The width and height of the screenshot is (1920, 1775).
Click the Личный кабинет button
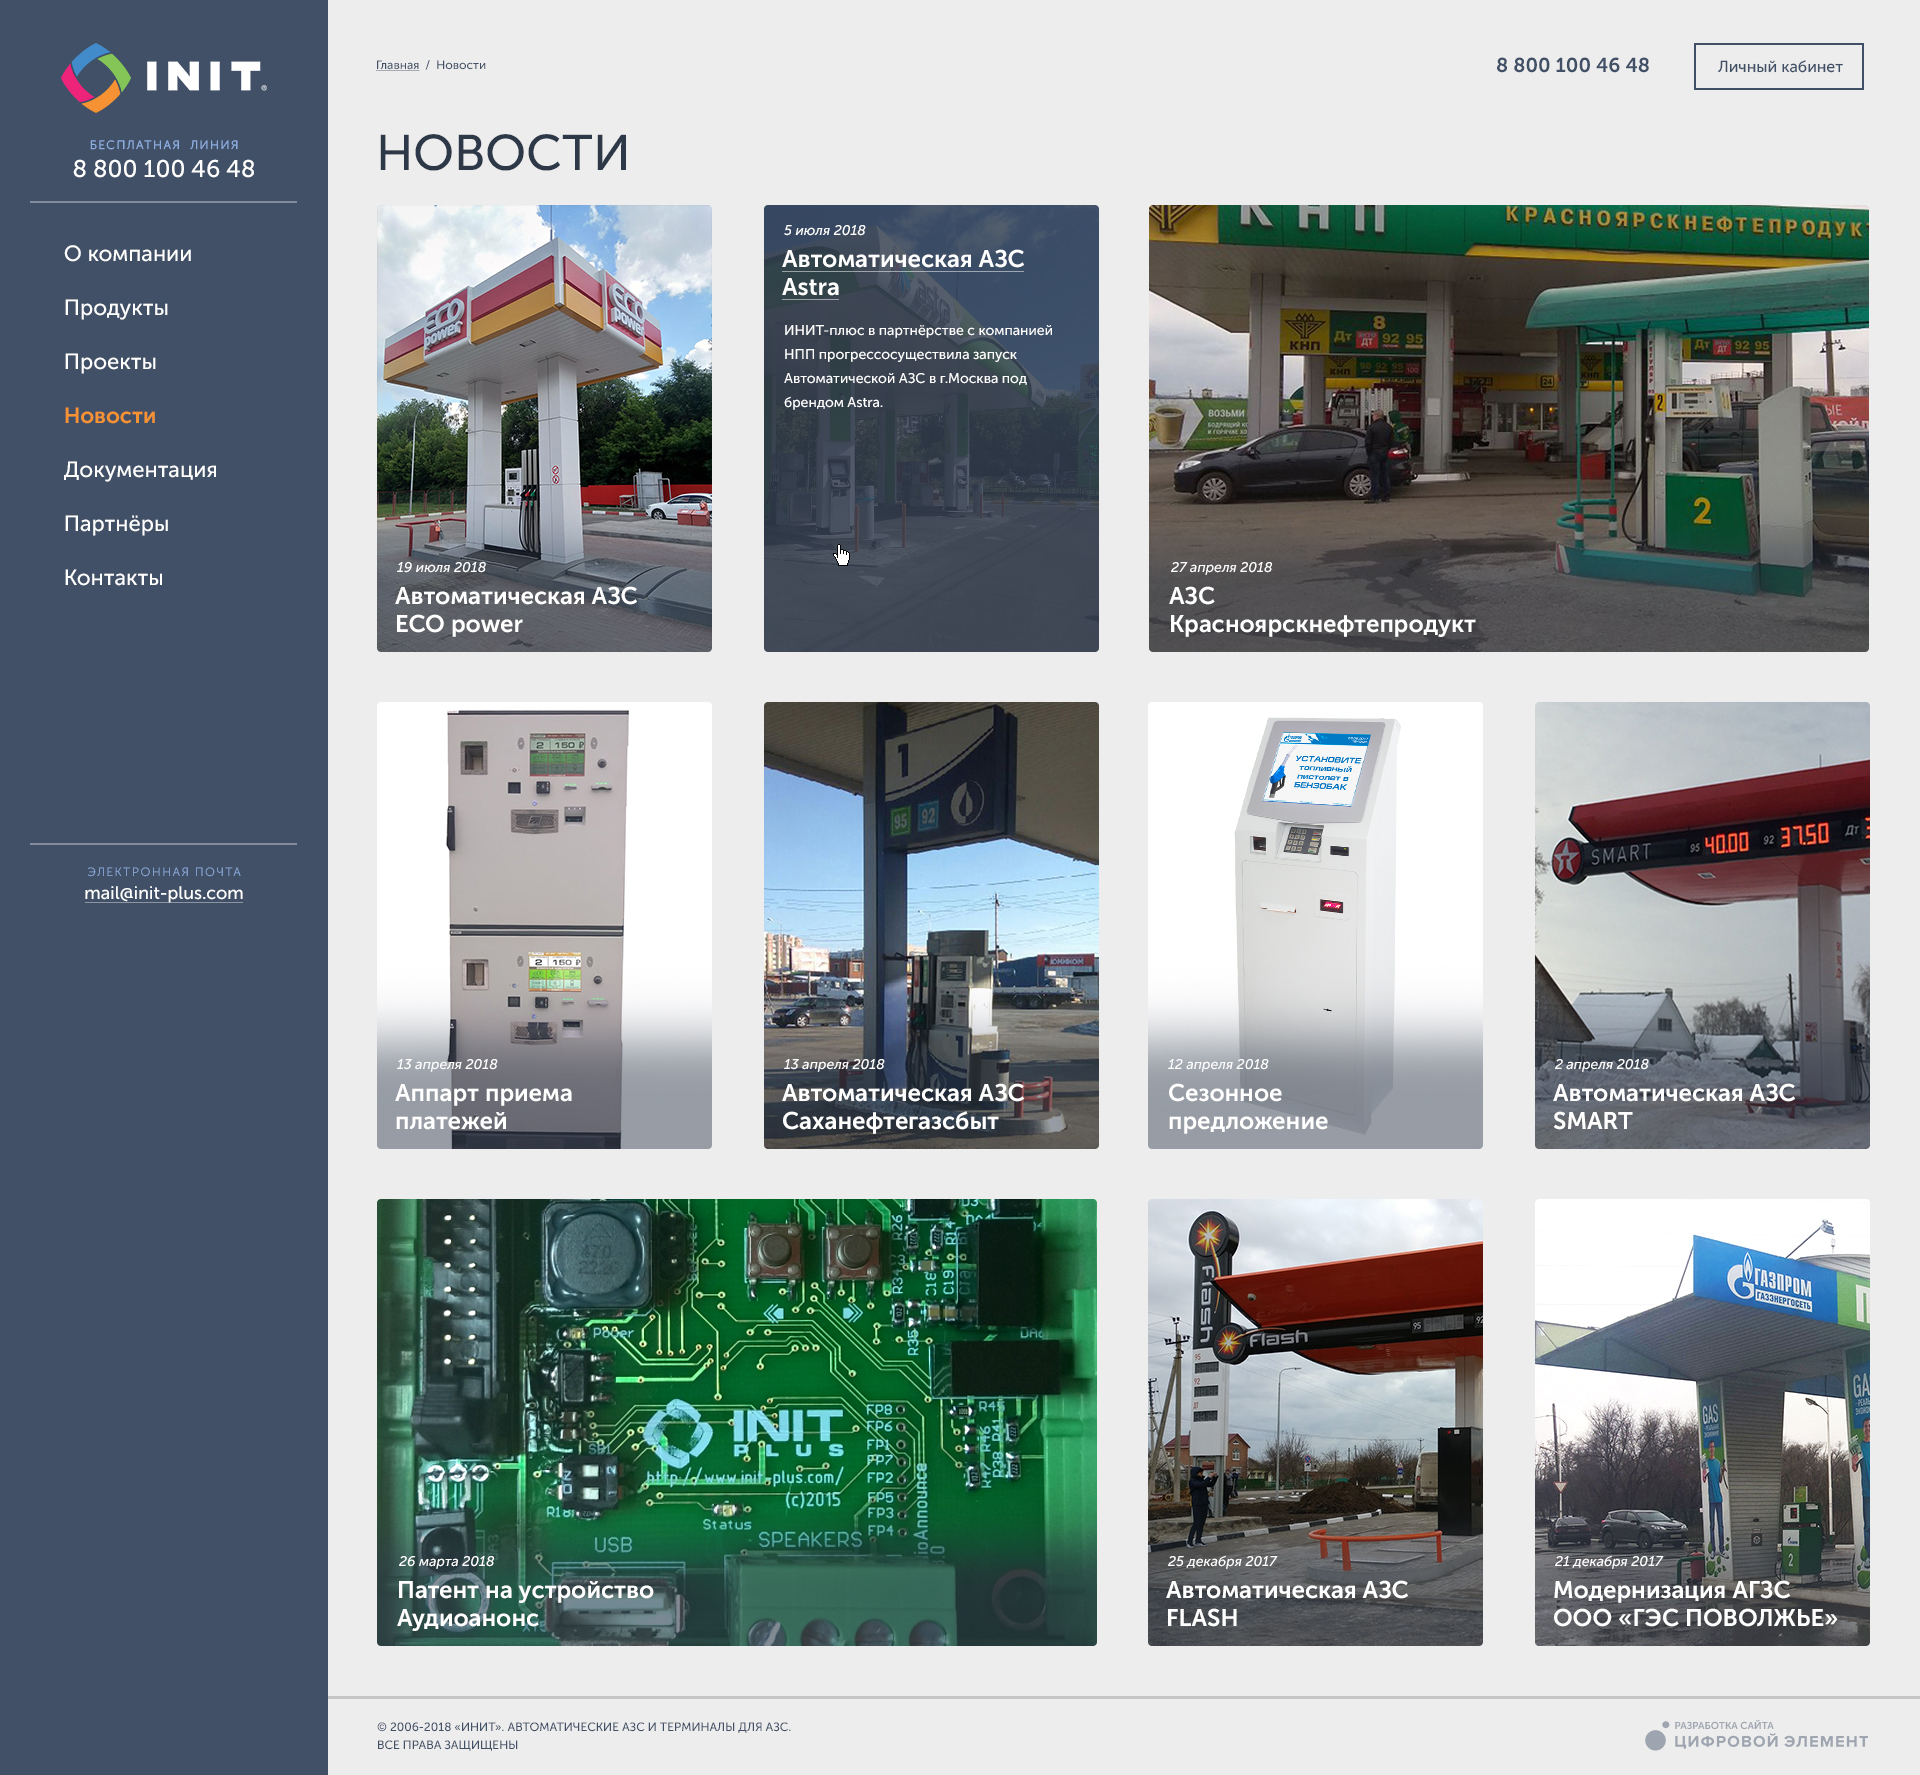tap(1778, 67)
